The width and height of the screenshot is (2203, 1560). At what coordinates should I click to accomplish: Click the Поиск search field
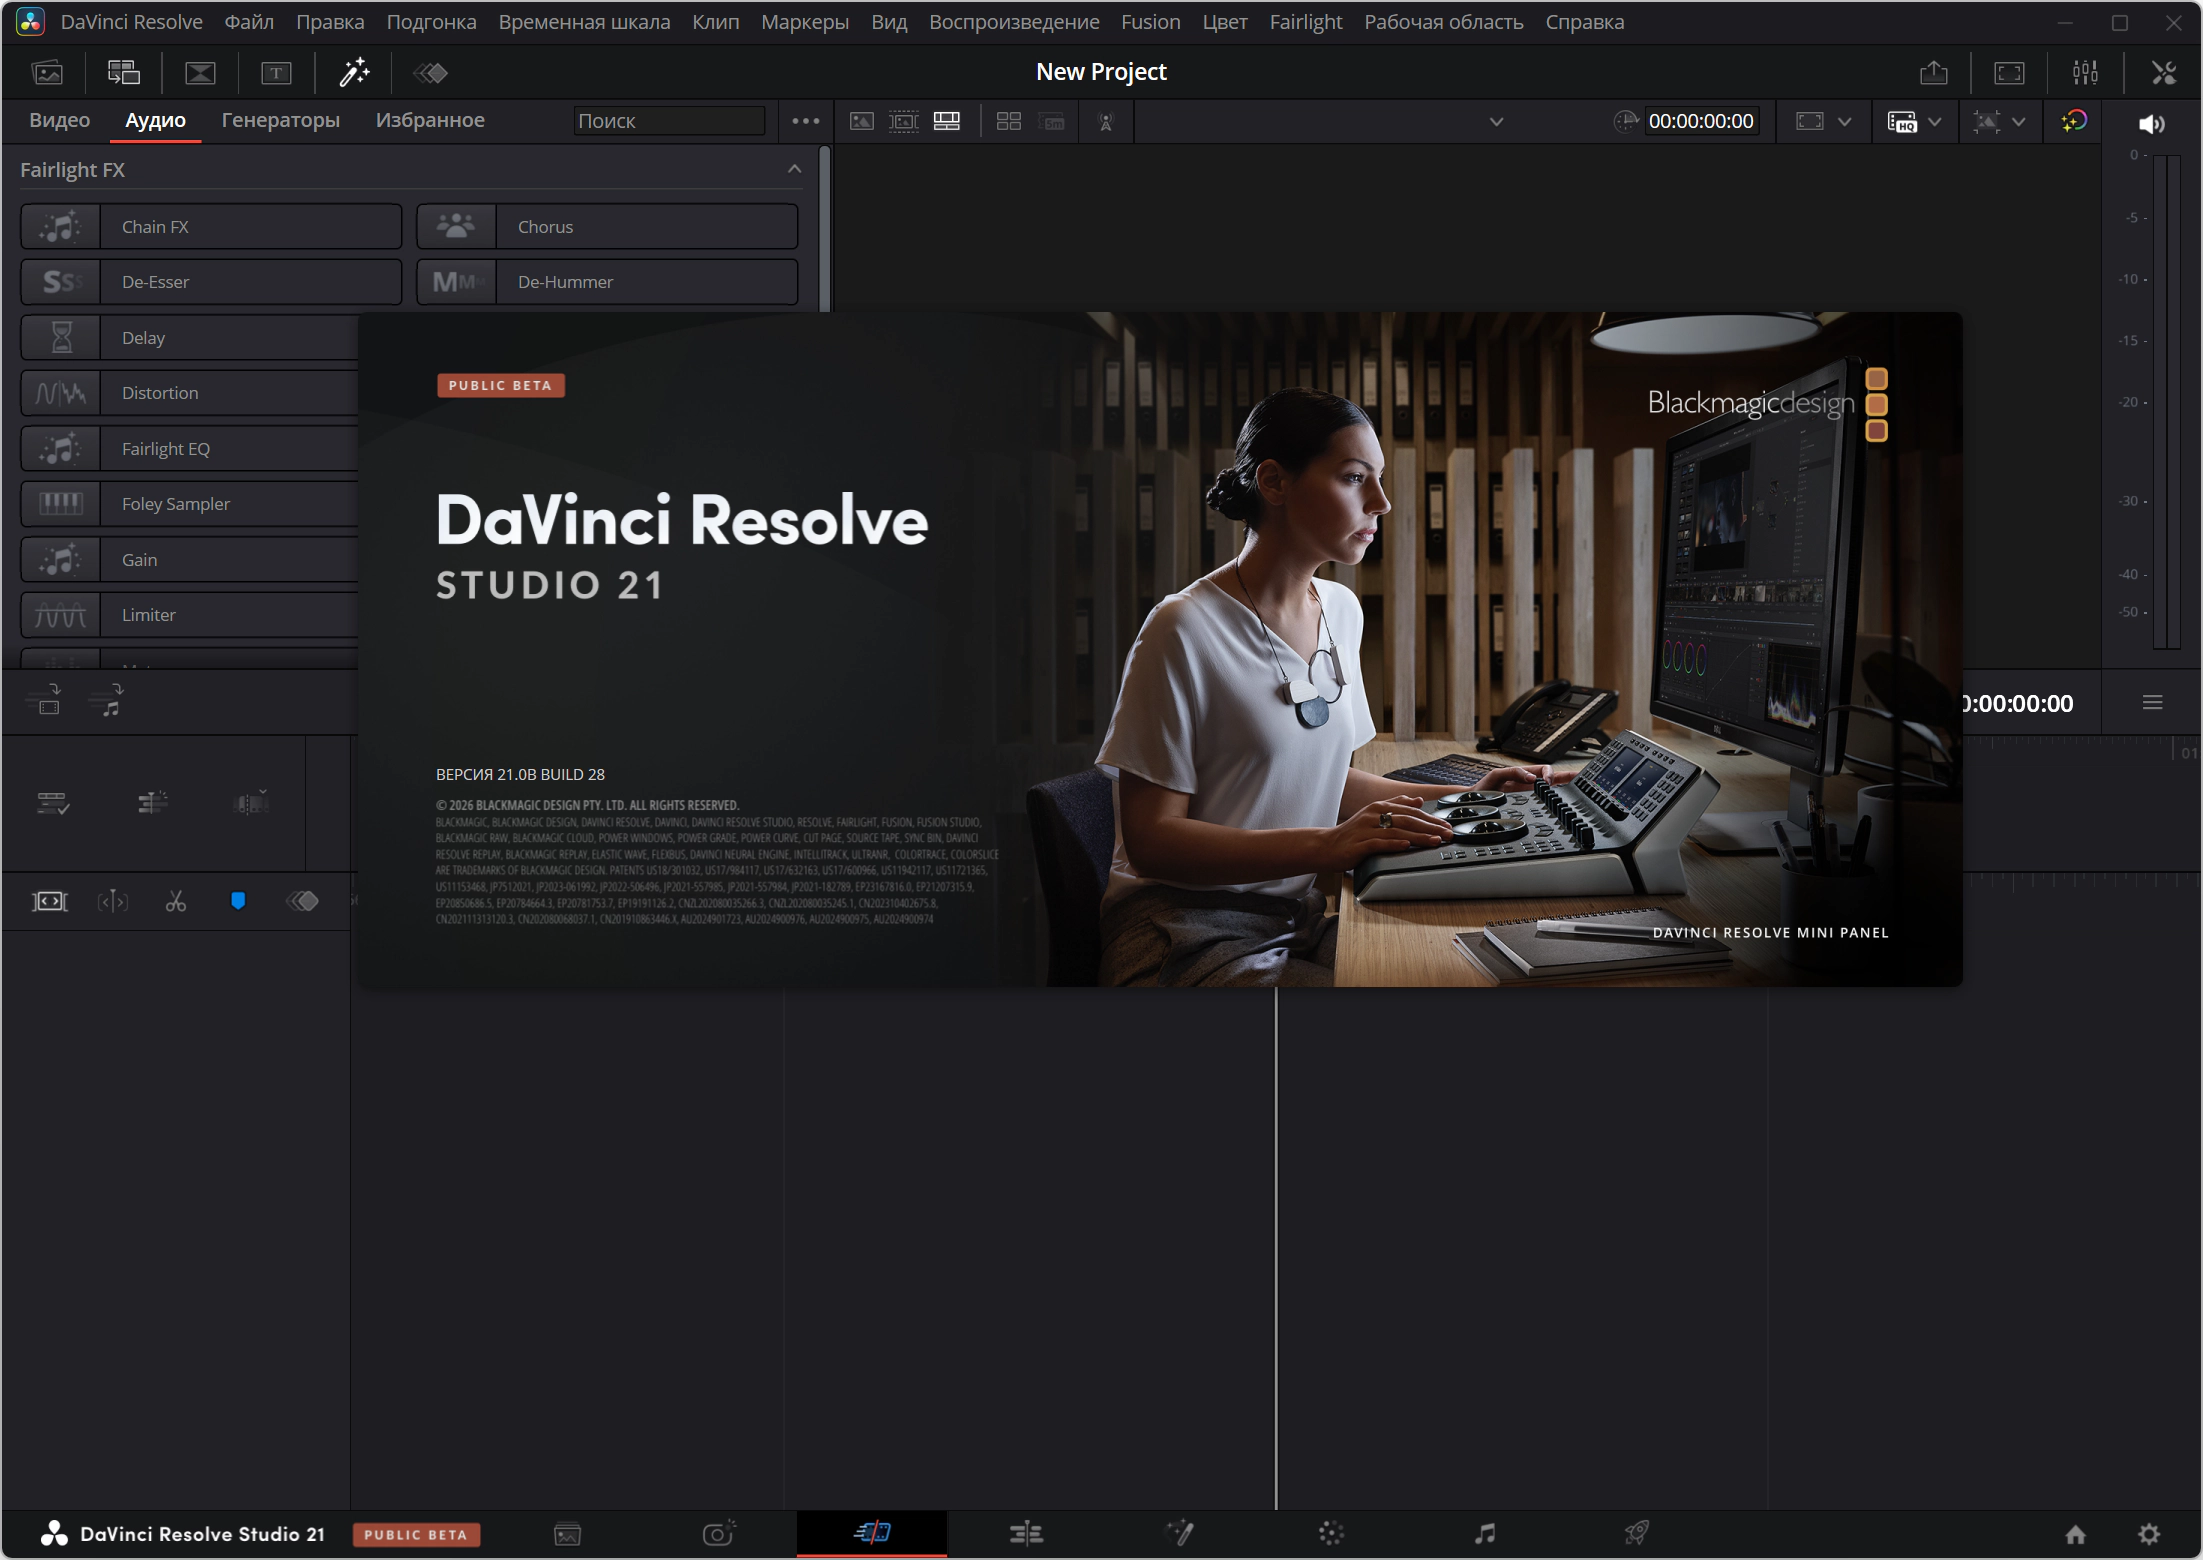[x=669, y=121]
